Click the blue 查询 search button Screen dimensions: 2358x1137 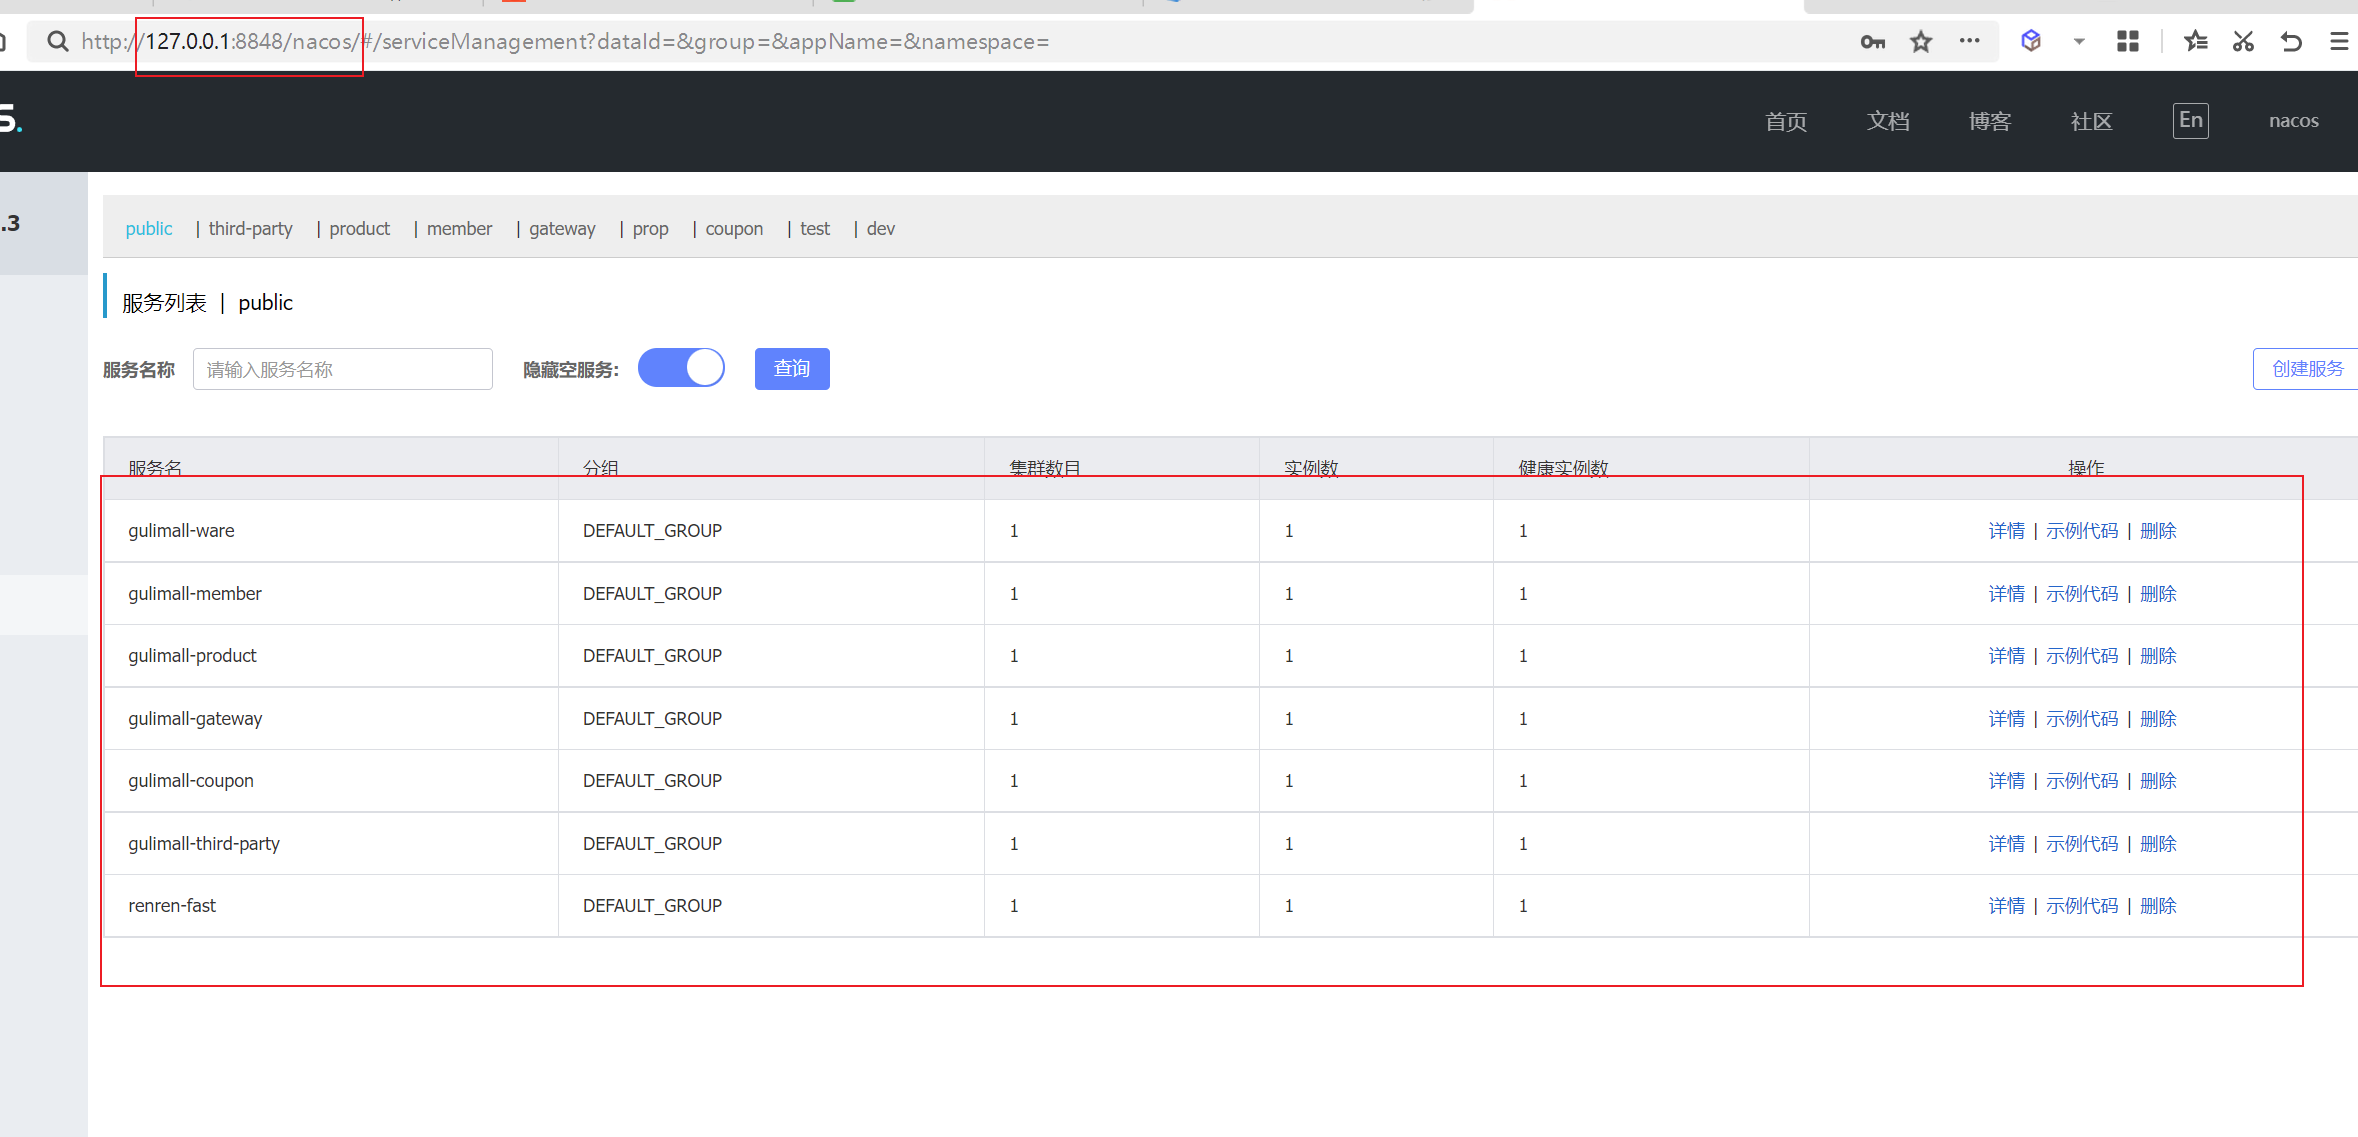(791, 369)
